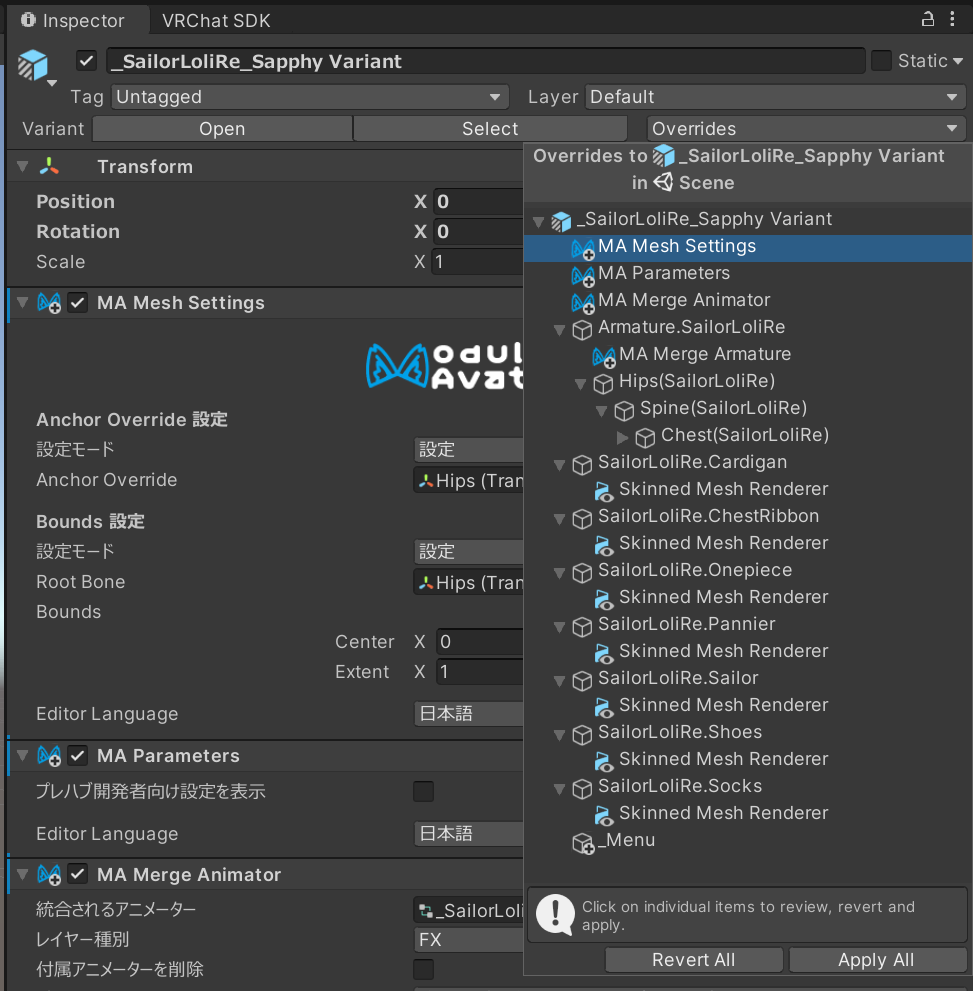The width and height of the screenshot is (973, 991).
Task: Click Skinned Mesh Renderer icon under Shoes
Action: pos(603,761)
